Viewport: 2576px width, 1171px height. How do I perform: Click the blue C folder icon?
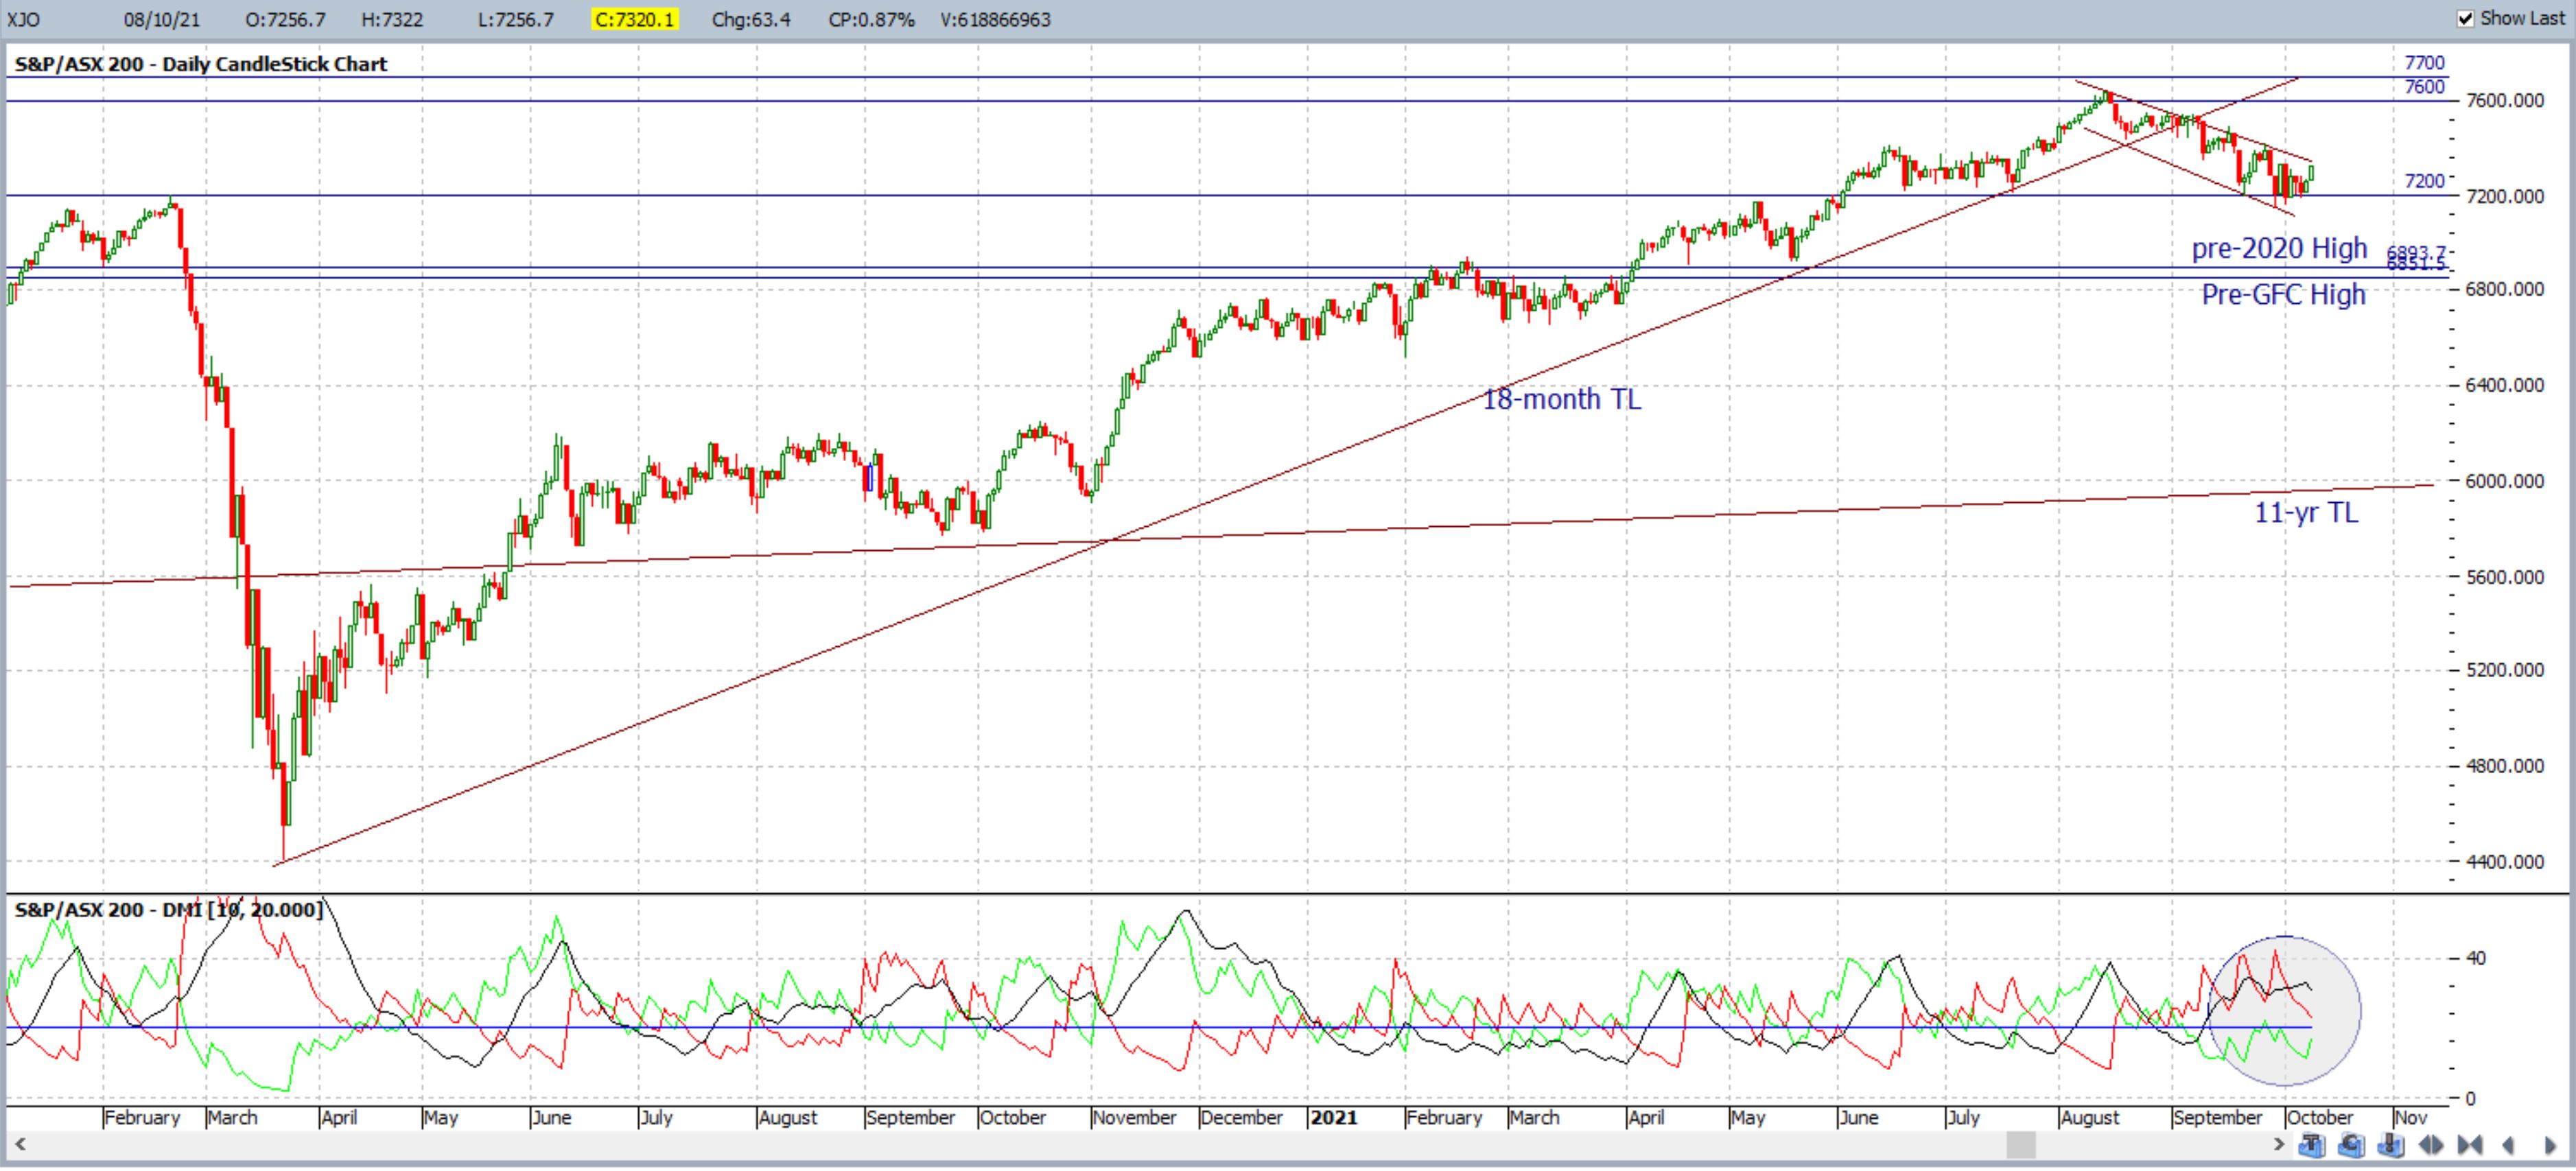click(x=2351, y=1144)
